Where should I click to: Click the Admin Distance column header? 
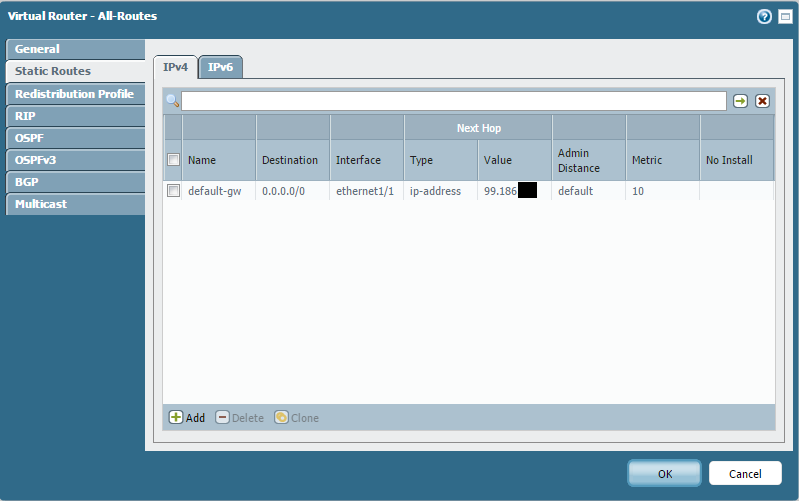[x=589, y=160]
